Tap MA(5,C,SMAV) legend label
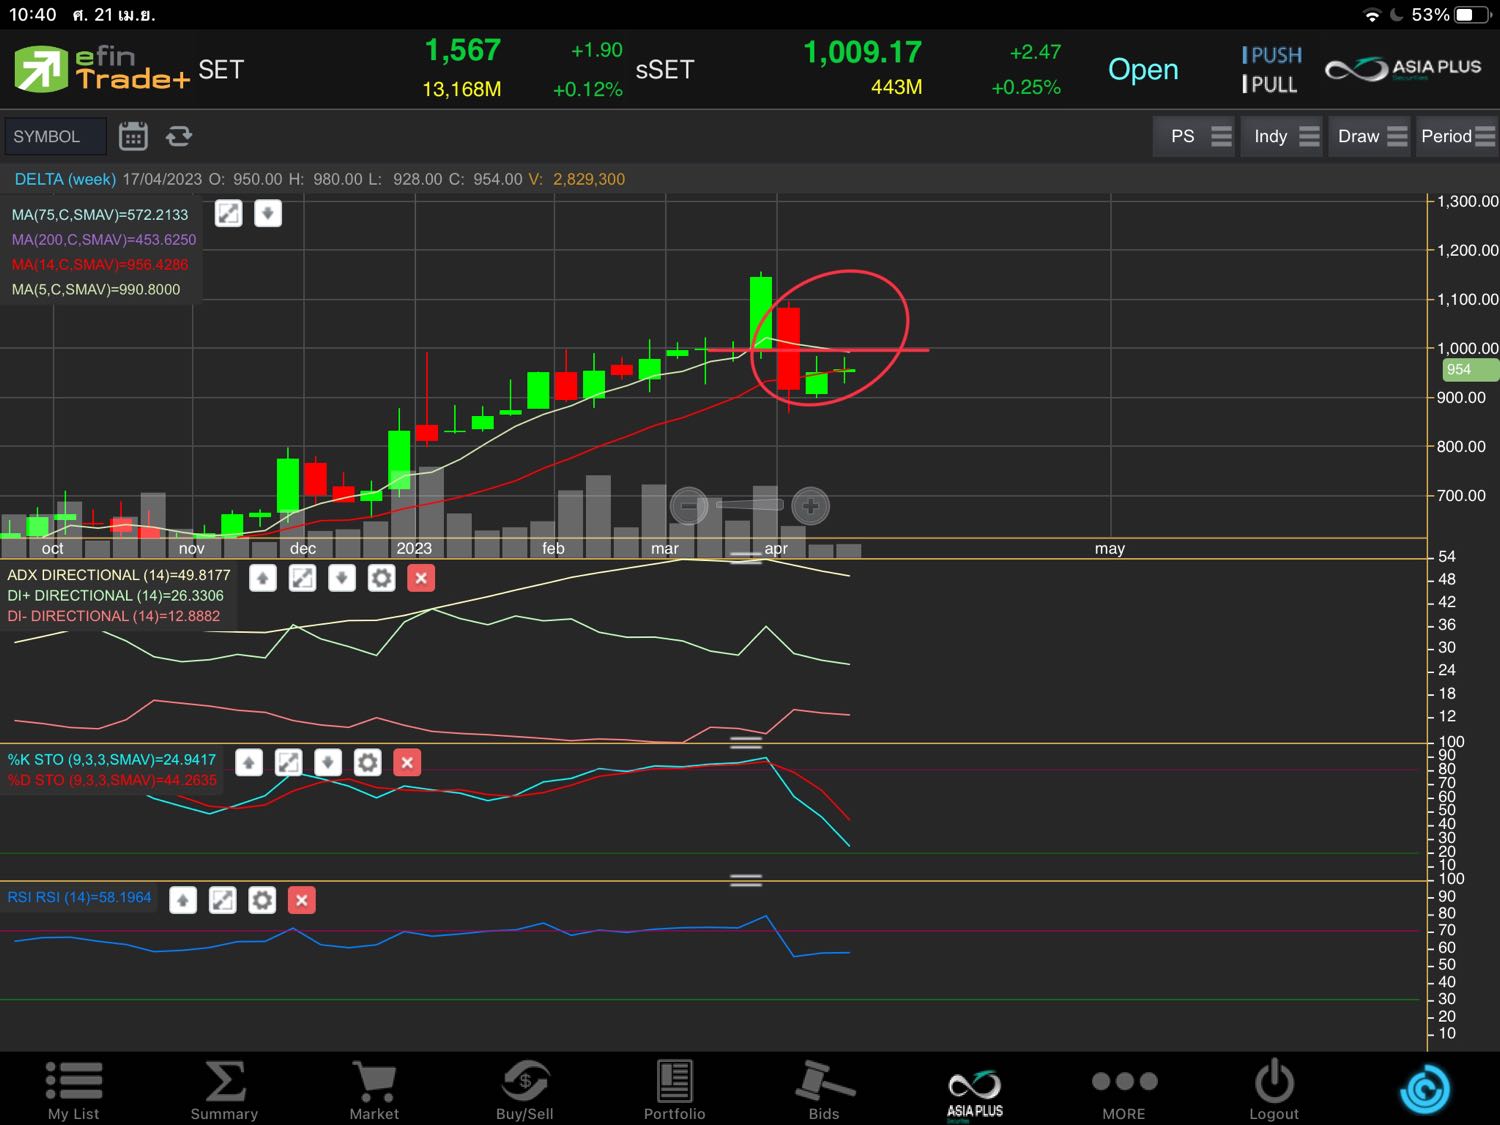This screenshot has height=1125, width=1500. click(96, 290)
